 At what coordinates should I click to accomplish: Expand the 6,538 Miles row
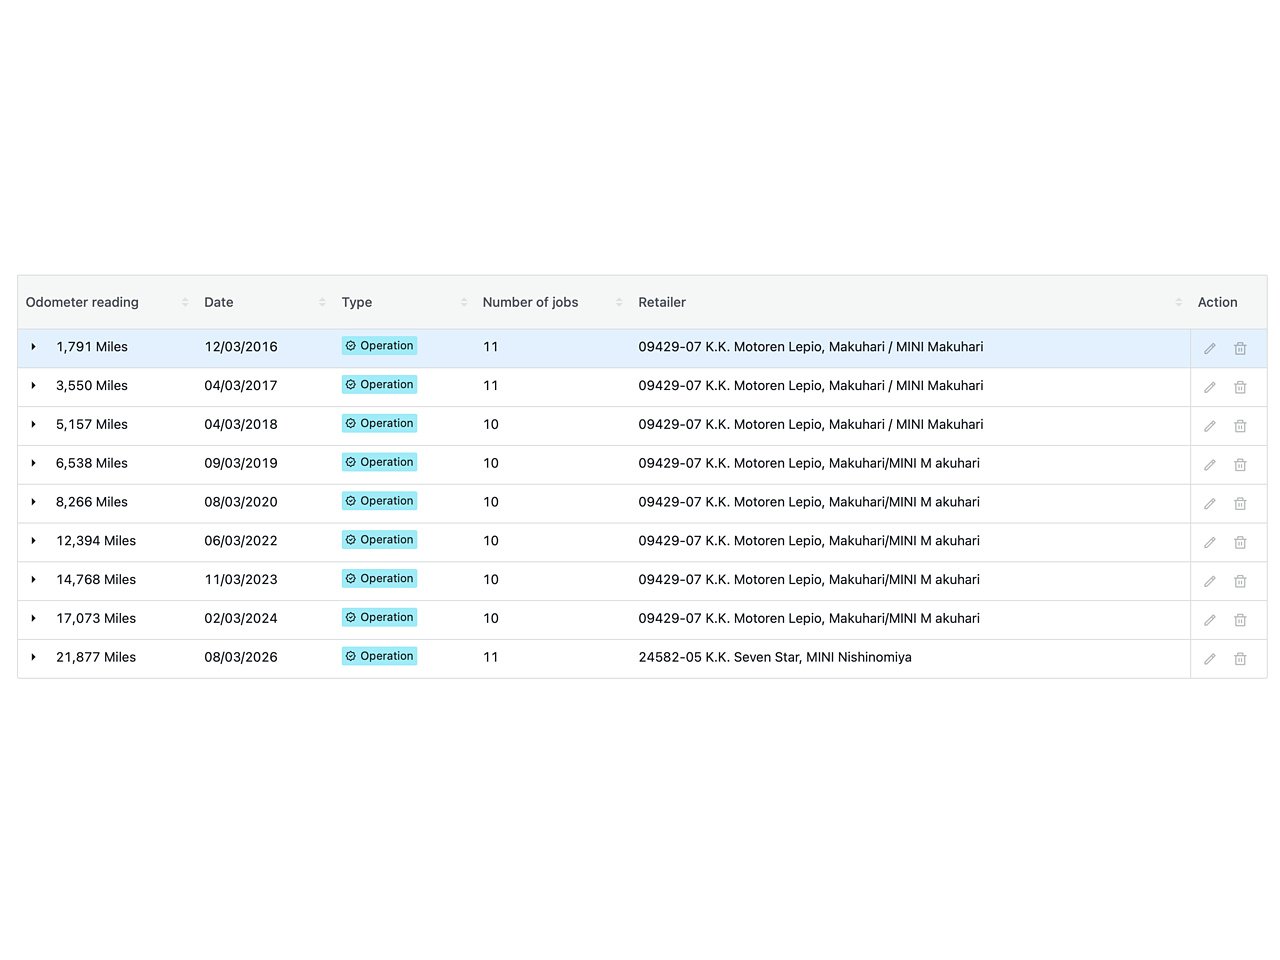(x=33, y=463)
